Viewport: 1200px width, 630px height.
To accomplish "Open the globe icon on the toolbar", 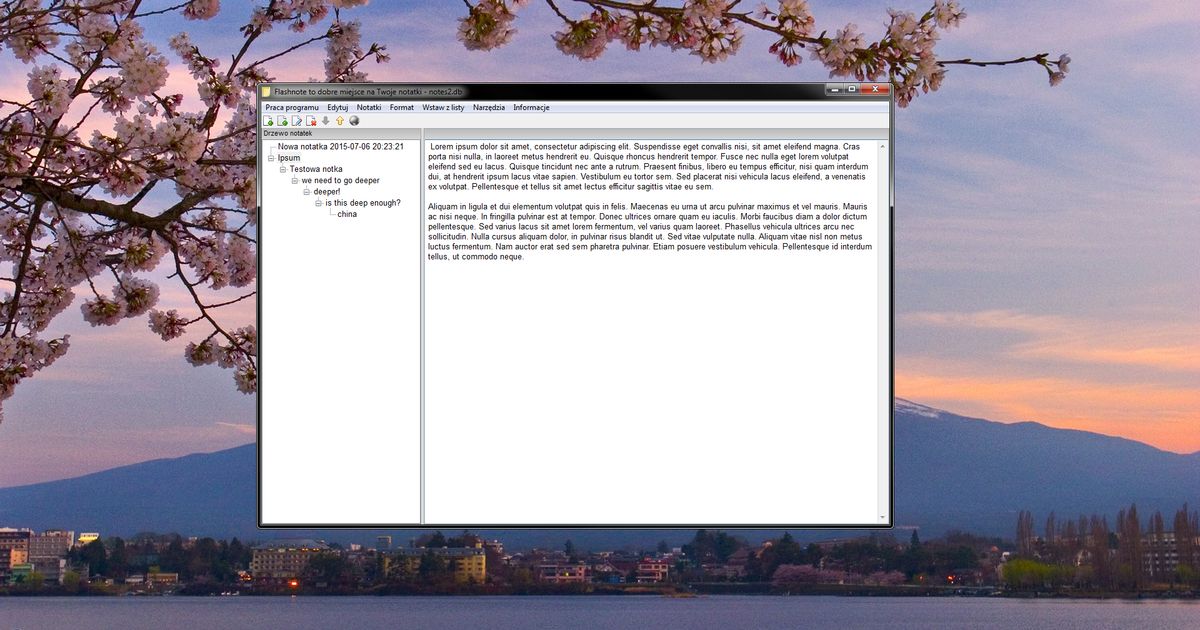I will 354,121.
